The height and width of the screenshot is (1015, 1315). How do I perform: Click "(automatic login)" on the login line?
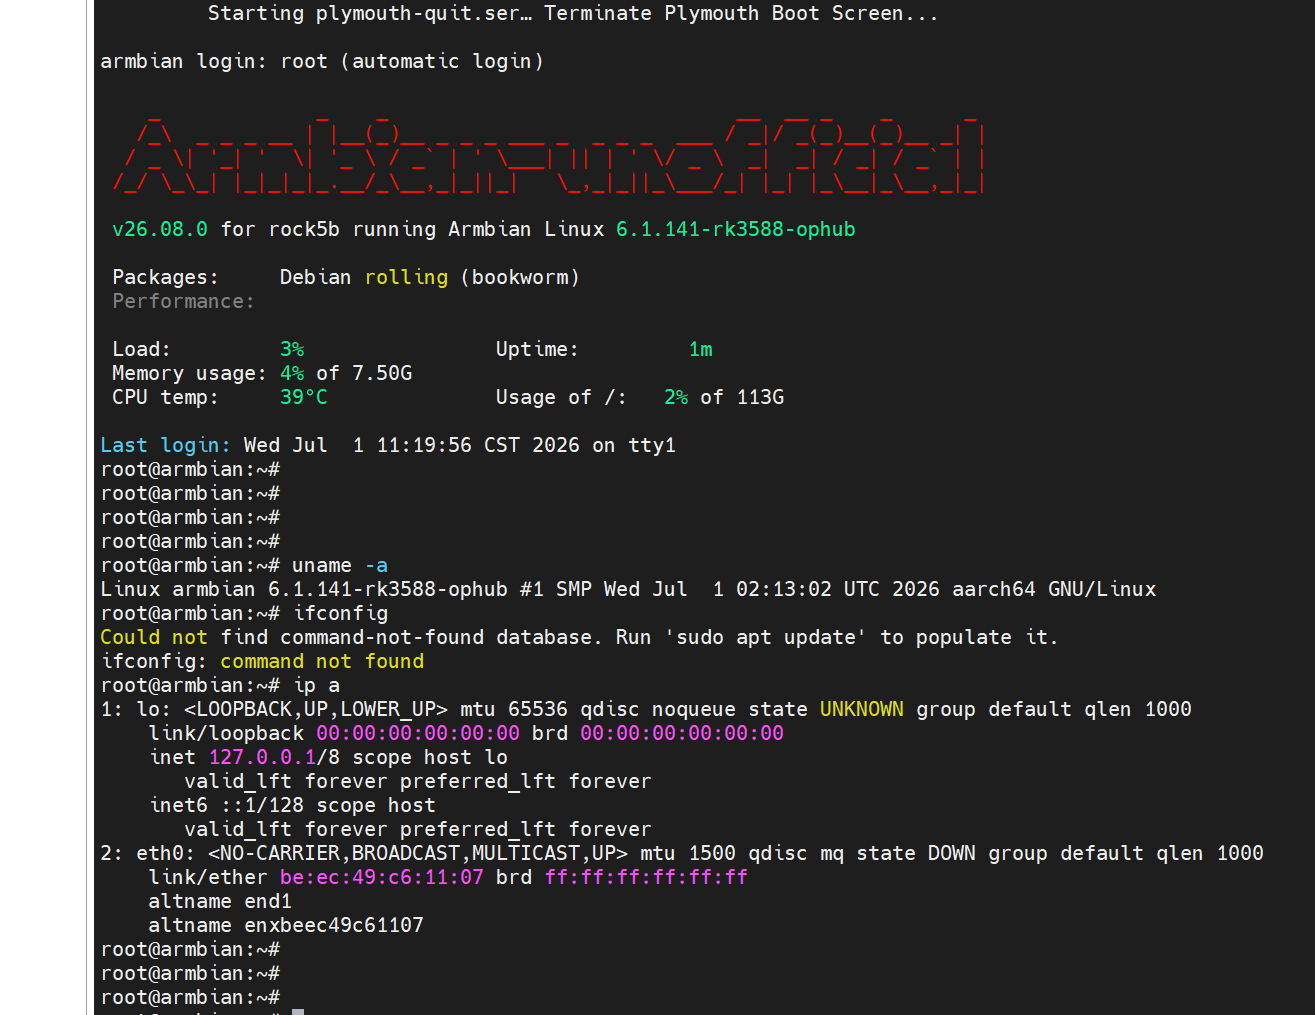(x=442, y=62)
